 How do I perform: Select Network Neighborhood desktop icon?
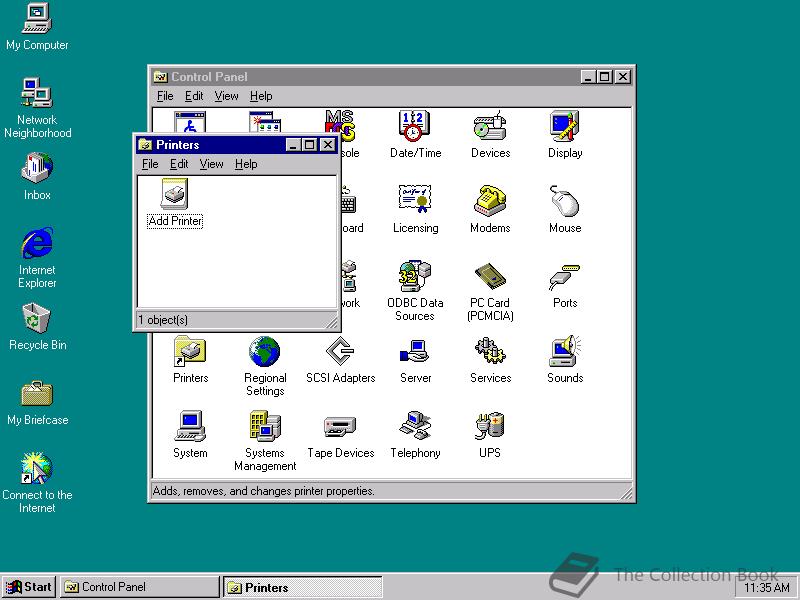pyautogui.click(x=37, y=108)
